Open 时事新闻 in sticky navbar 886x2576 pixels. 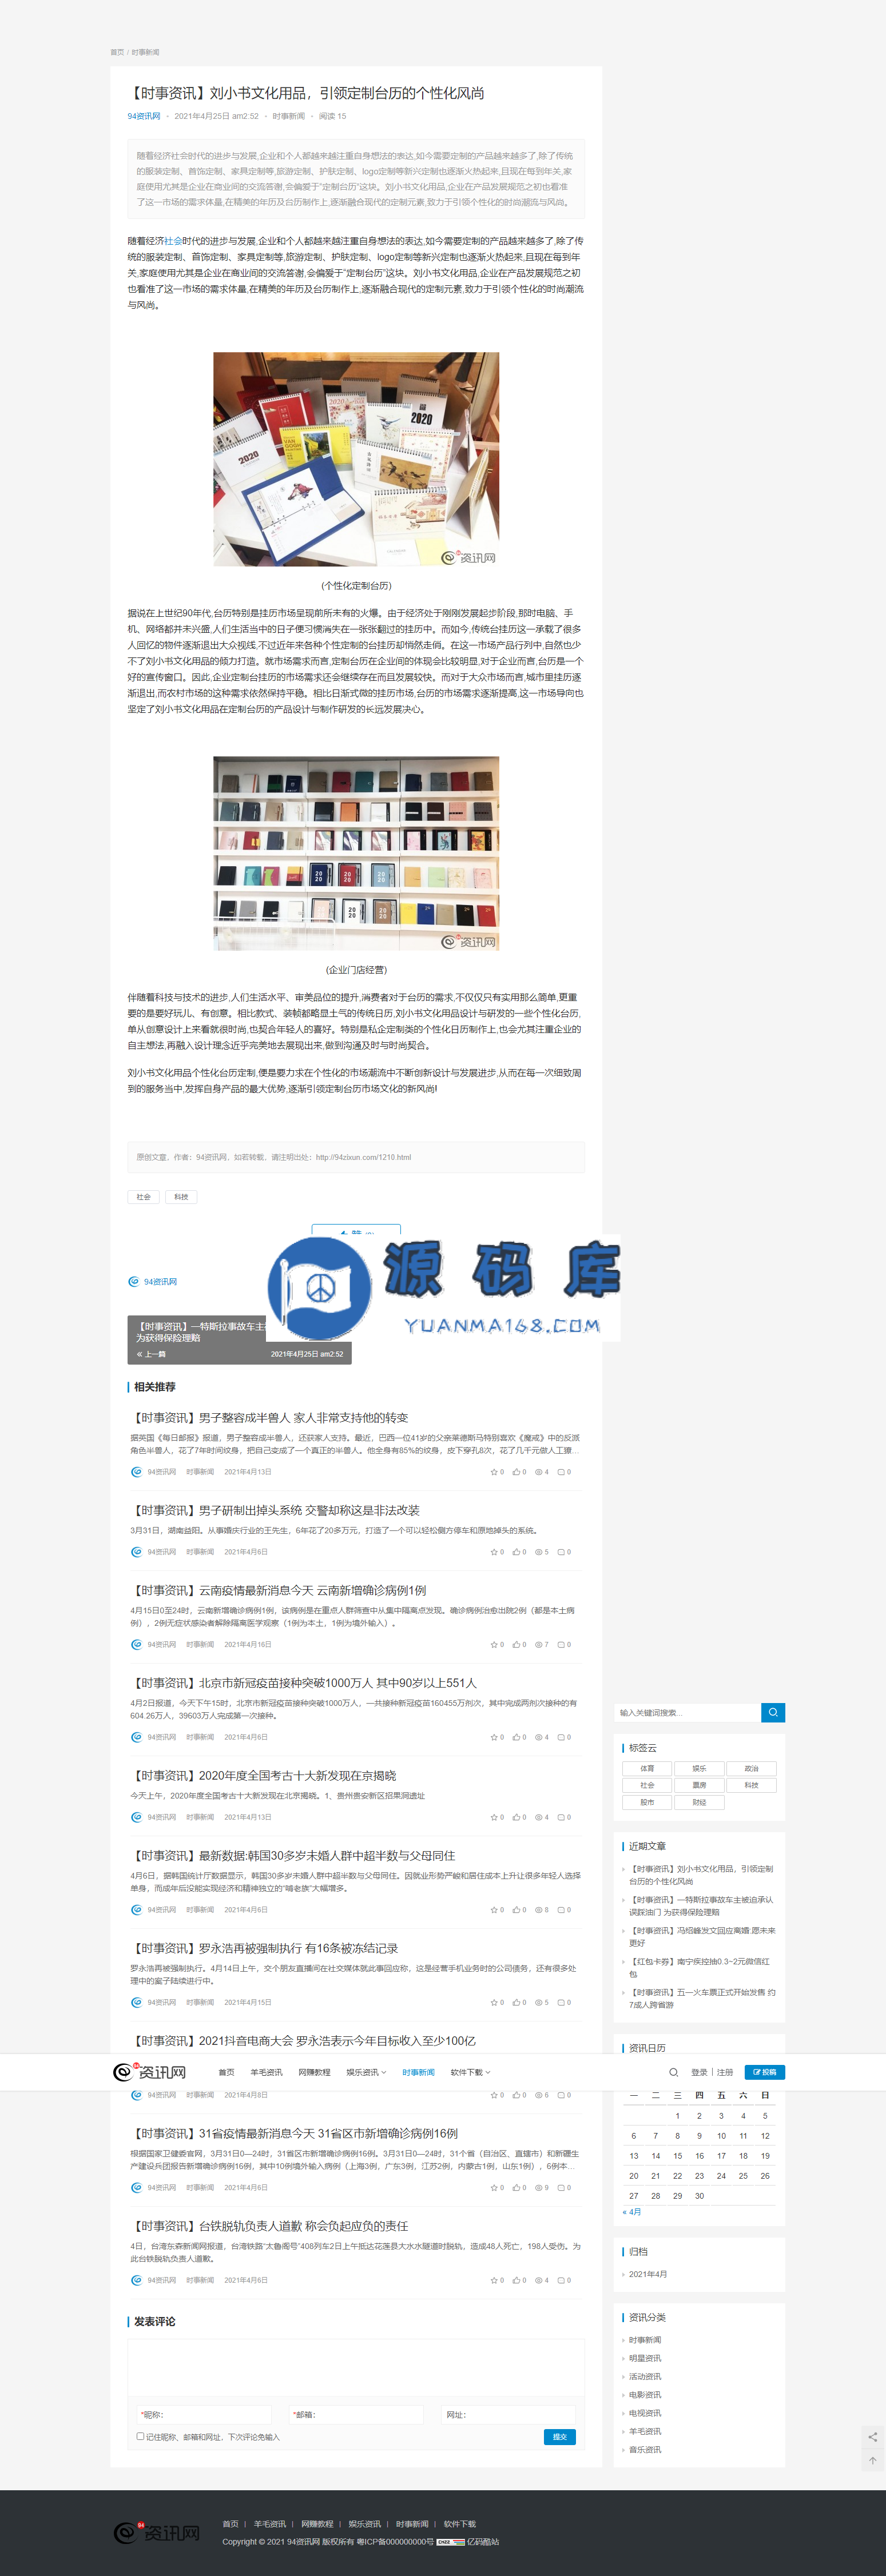[x=418, y=2072]
